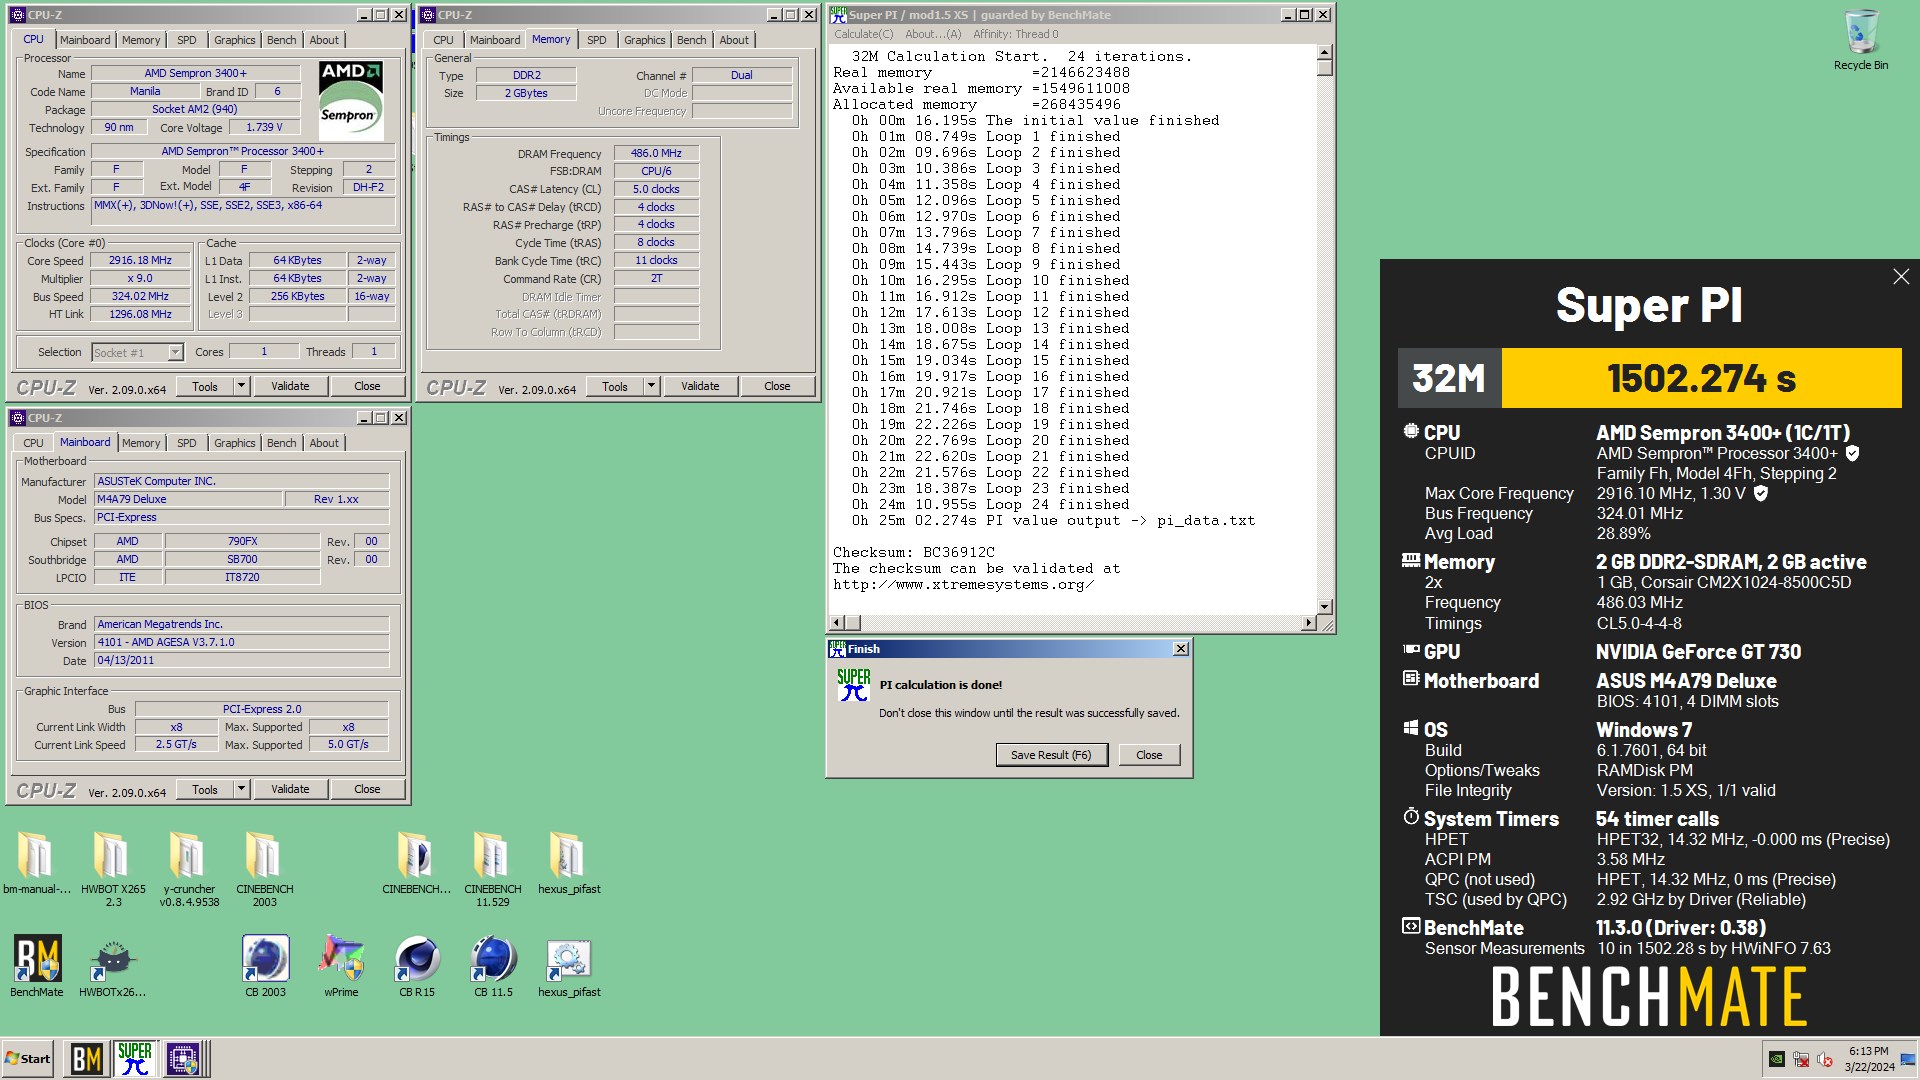Click the Loop 24 finished line
Screen dimensions: 1920x1080
coord(991,505)
